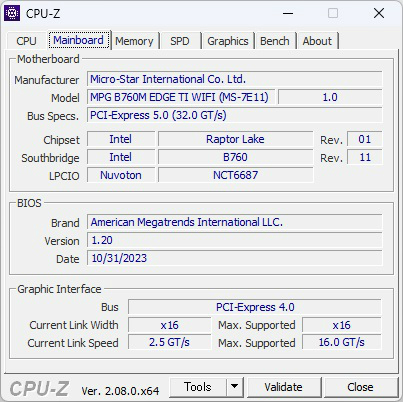Select the Mainboard tab
The height and width of the screenshot is (402, 403).
(78, 40)
